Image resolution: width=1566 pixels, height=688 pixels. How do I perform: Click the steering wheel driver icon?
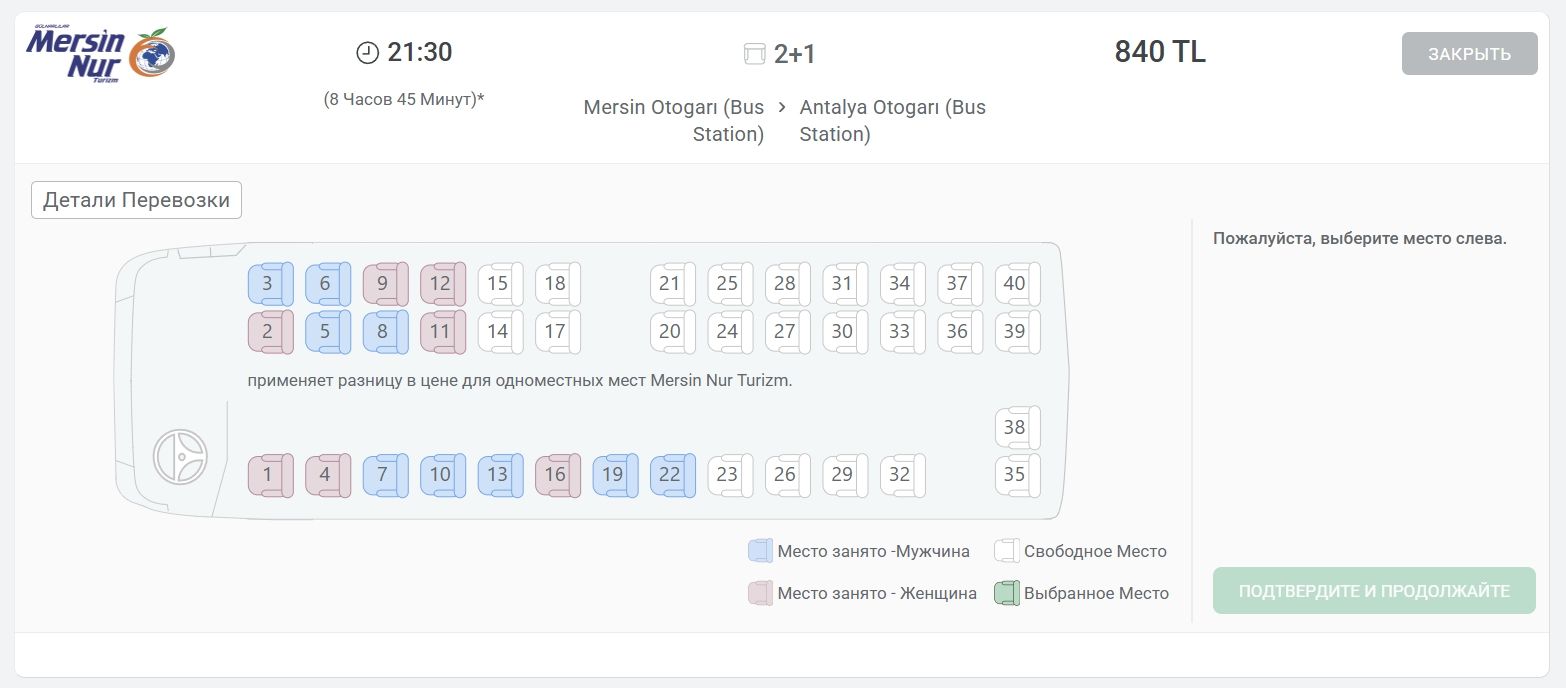click(x=180, y=457)
